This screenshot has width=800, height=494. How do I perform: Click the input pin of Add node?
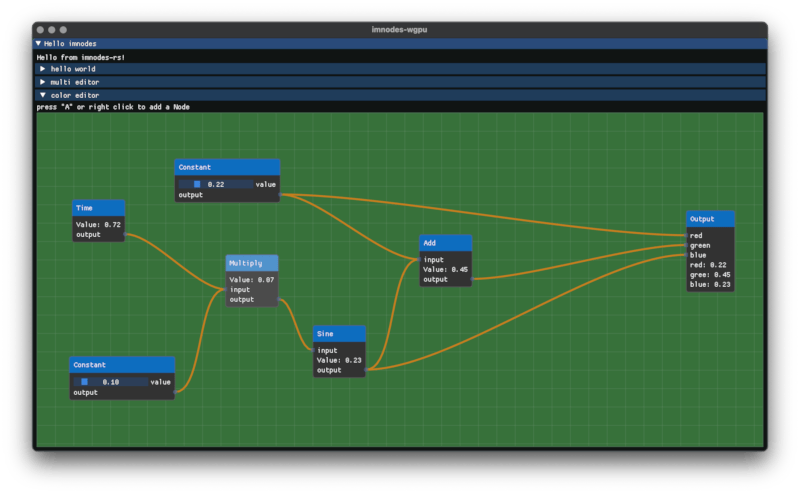[x=421, y=259]
